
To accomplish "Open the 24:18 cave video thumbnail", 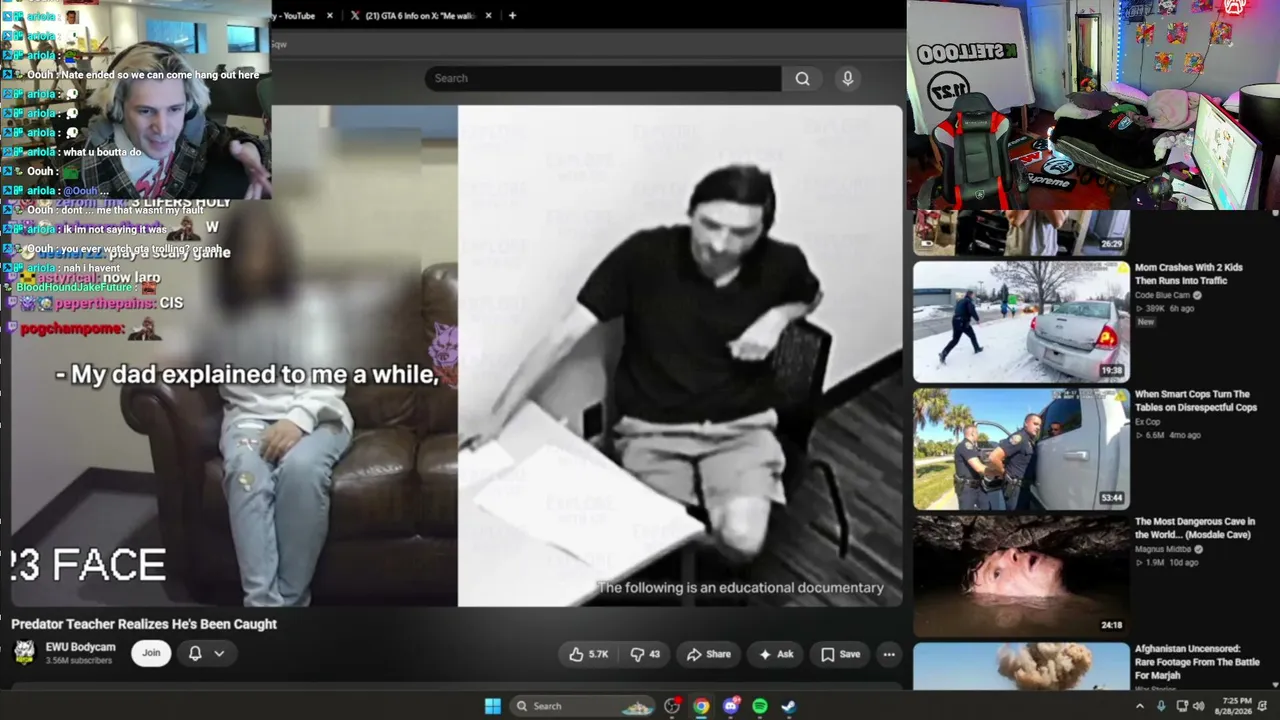I will pyautogui.click(x=1021, y=576).
